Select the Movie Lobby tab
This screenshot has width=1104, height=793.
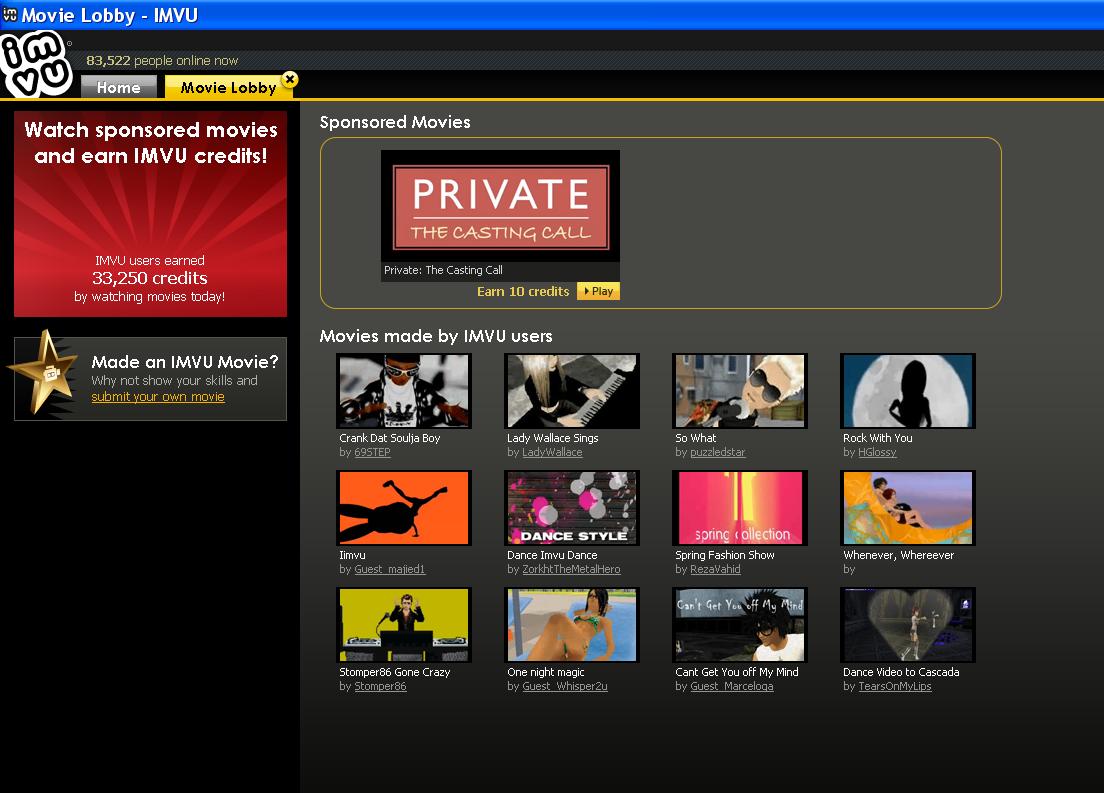tap(228, 87)
